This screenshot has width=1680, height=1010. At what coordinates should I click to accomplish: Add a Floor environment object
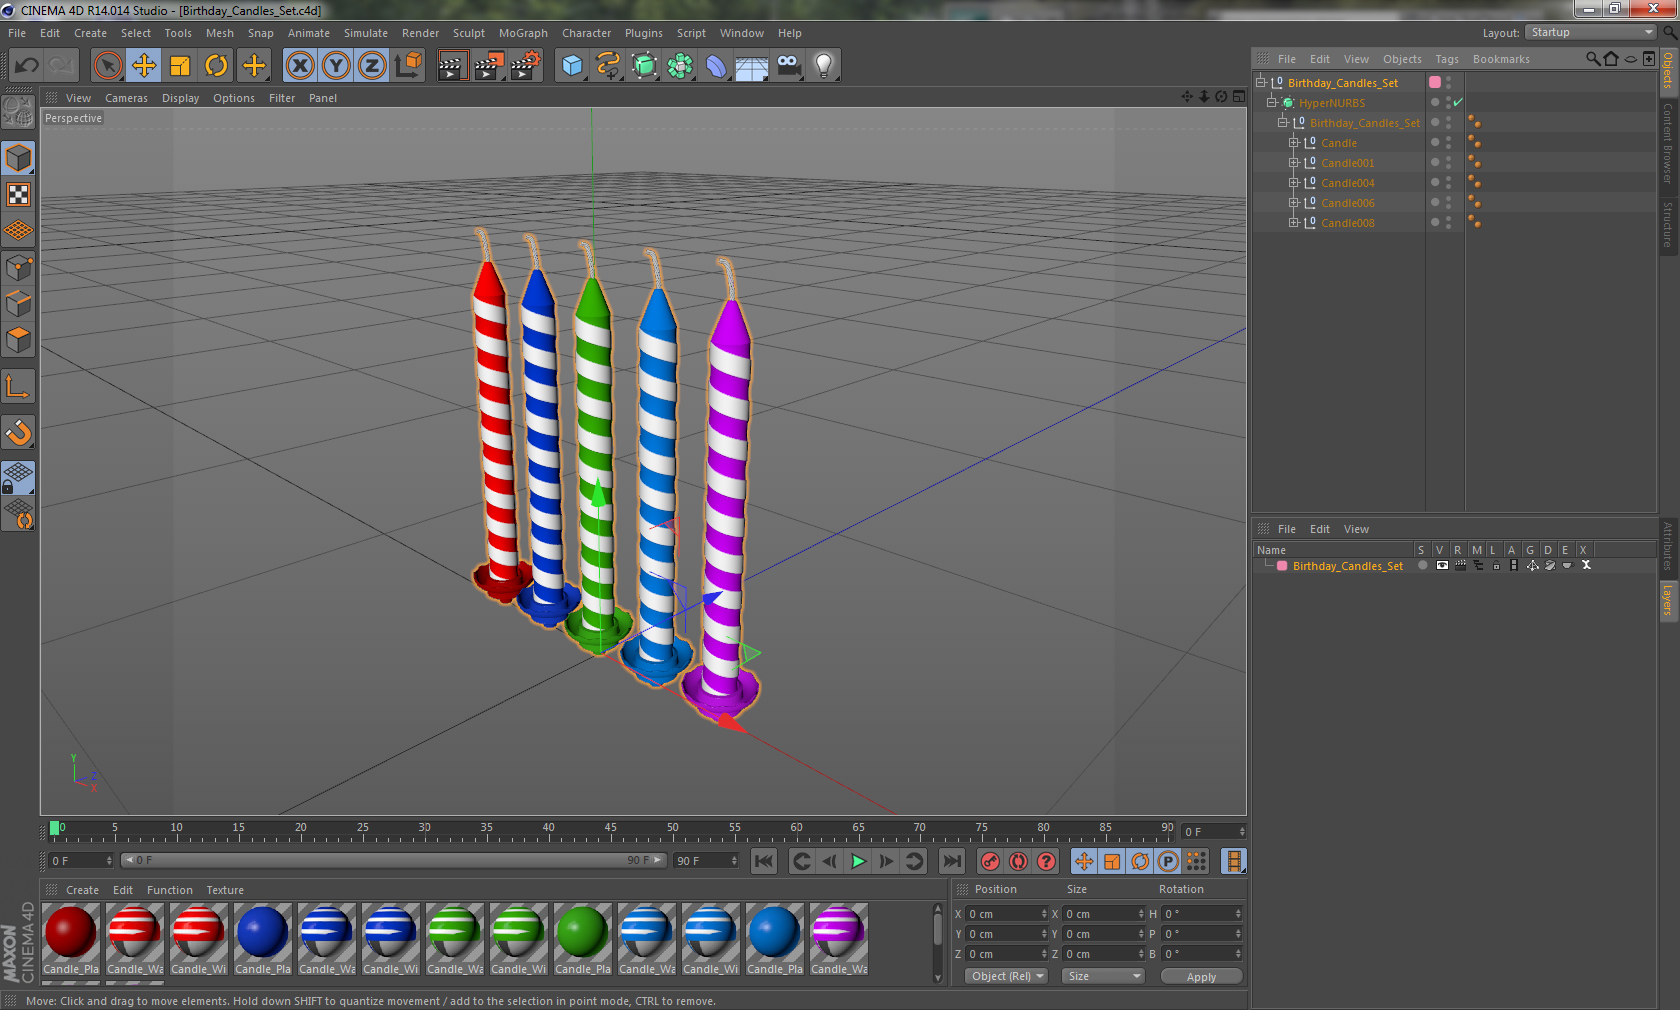[x=752, y=66]
